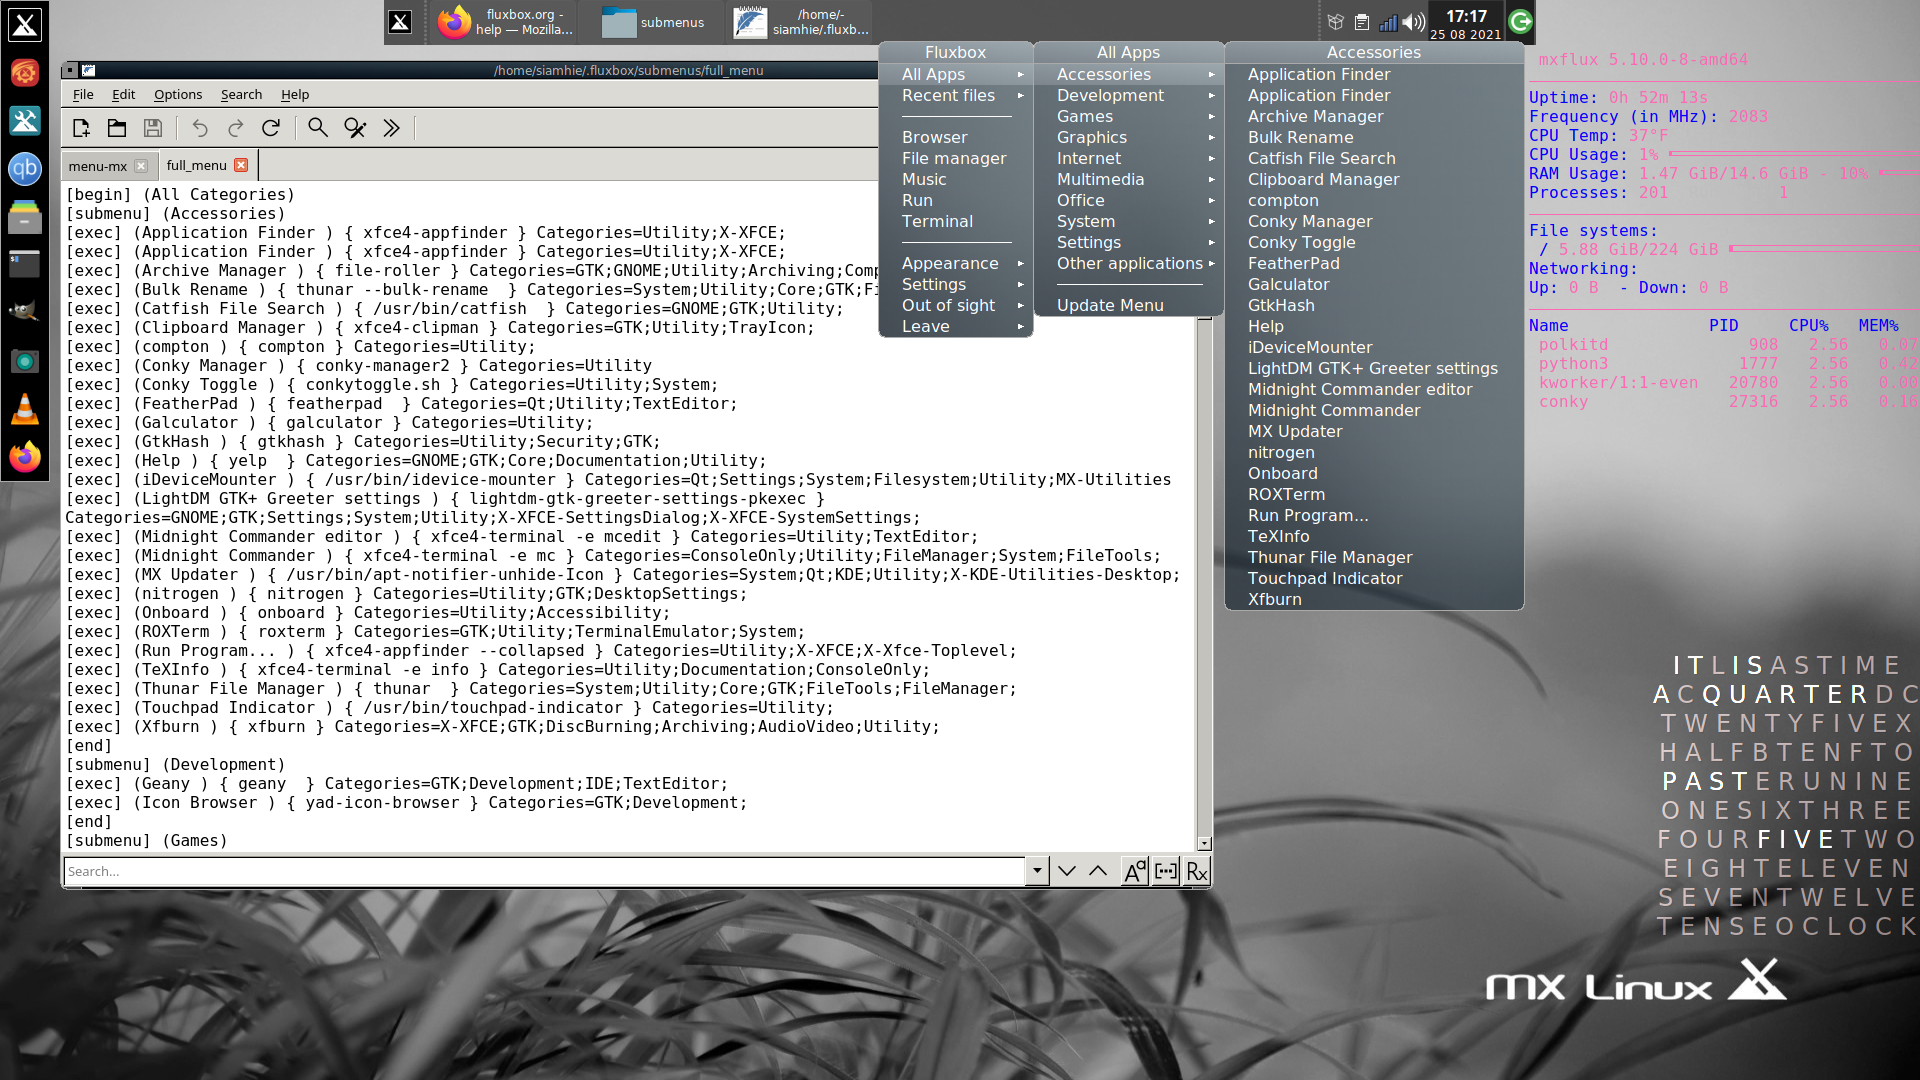Click Find Next down arrow in search bar
Image resolution: width=1920 pixels, height=1080 pixels.
pos(1067,871)
